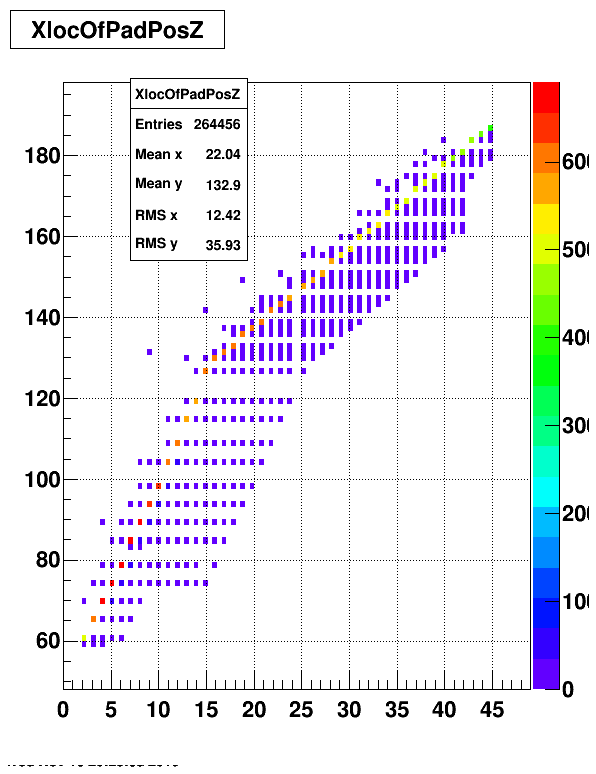Select the Mean y 132.9 statistics row
The width and height of the screenshot is (596, 774).
188,184
